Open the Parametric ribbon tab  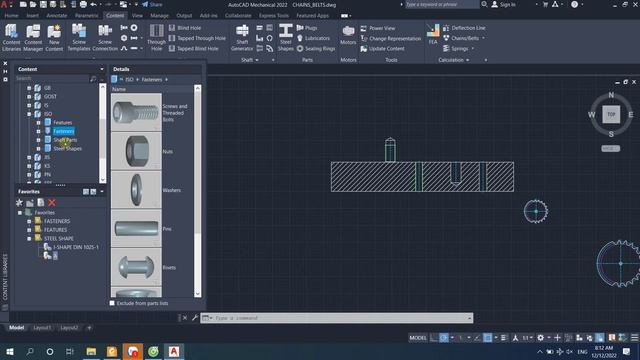(x=86, y=16)
